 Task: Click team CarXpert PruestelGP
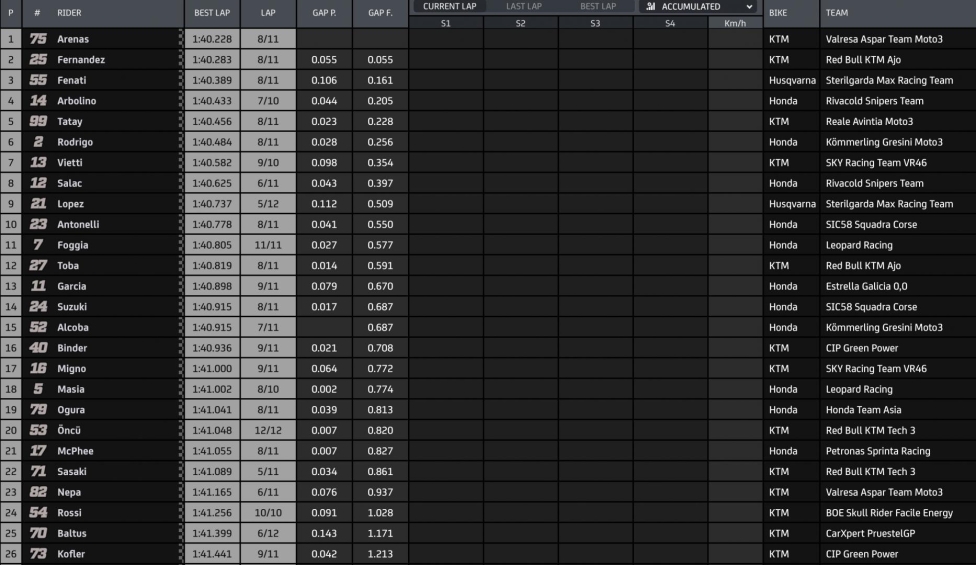coord(870,533)
